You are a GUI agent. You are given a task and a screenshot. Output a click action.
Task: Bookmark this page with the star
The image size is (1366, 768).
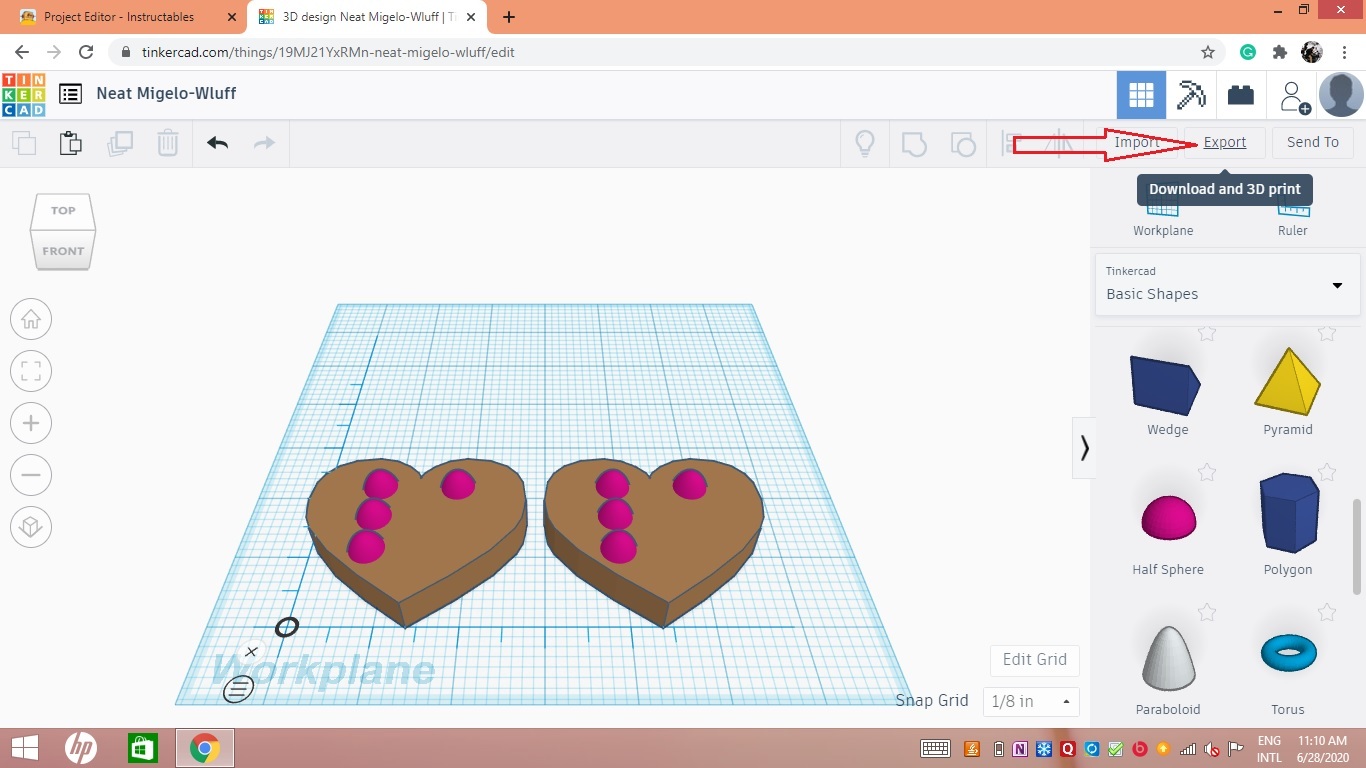(x=1208, y=52)
